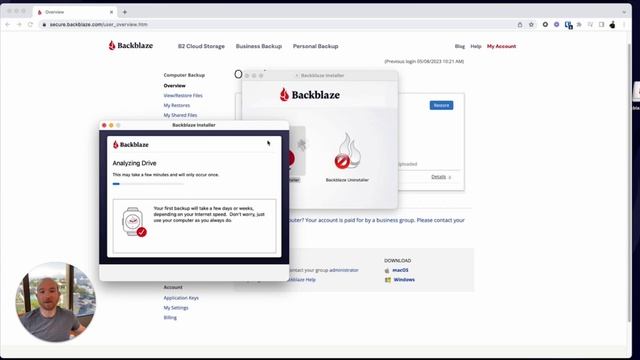Open My Shared Files page
Screen dimensions: 640x360
[x=180, y=115]
